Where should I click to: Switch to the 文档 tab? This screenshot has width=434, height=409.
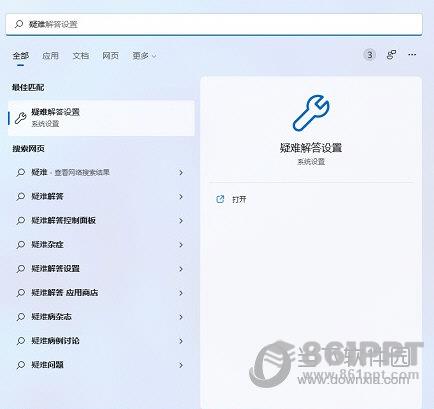coord(81,56)
